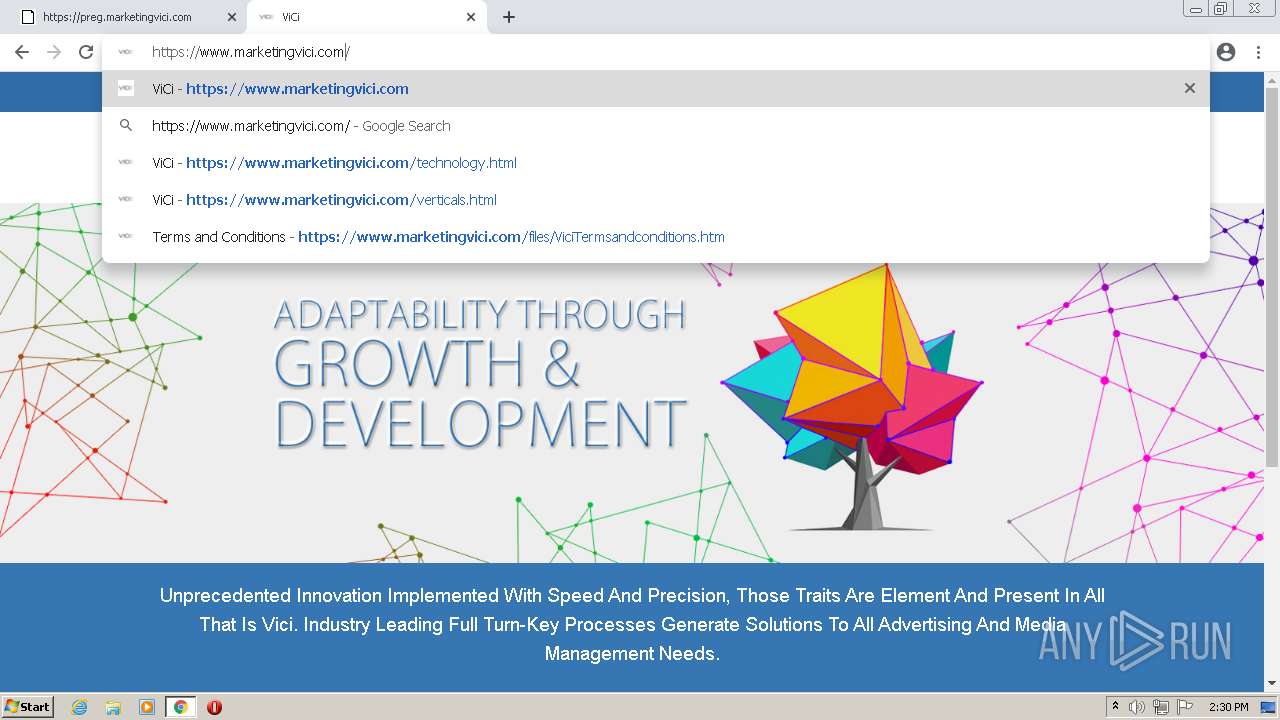Switch to the ViCi tab

pos(365,17)
